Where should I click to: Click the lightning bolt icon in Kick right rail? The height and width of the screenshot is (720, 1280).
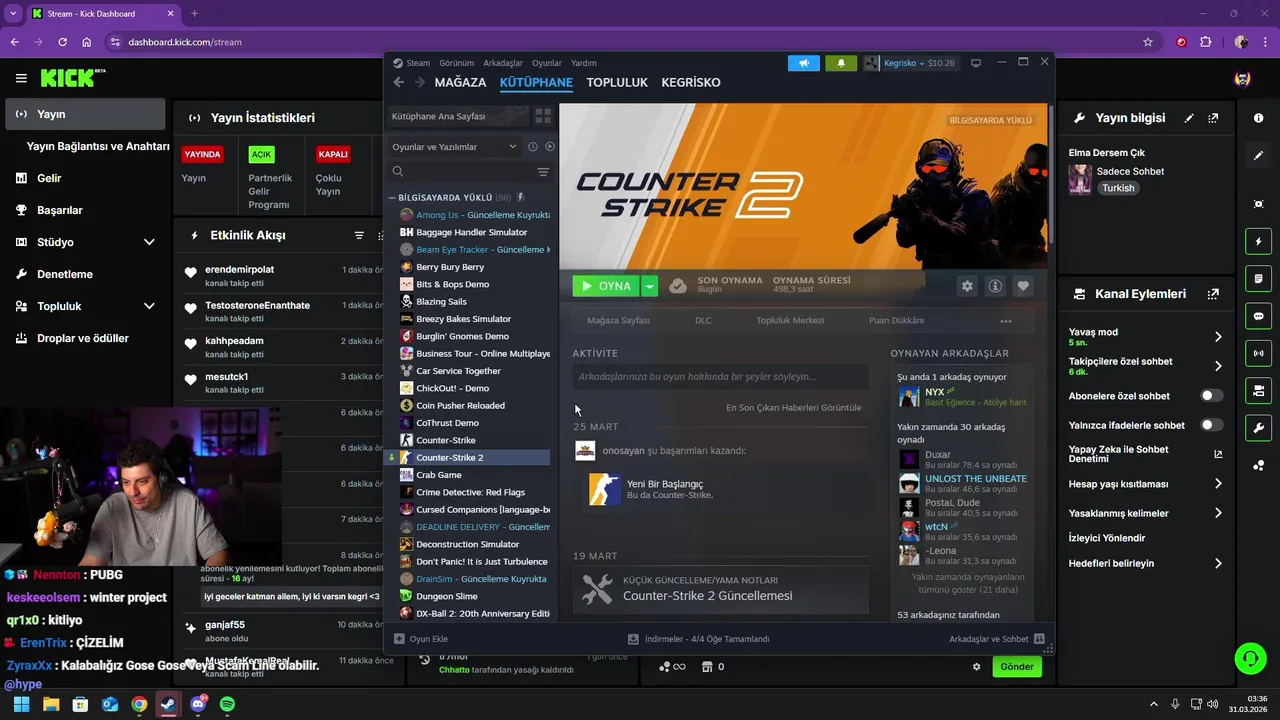pyautogui.click(x=1258, y=241)
